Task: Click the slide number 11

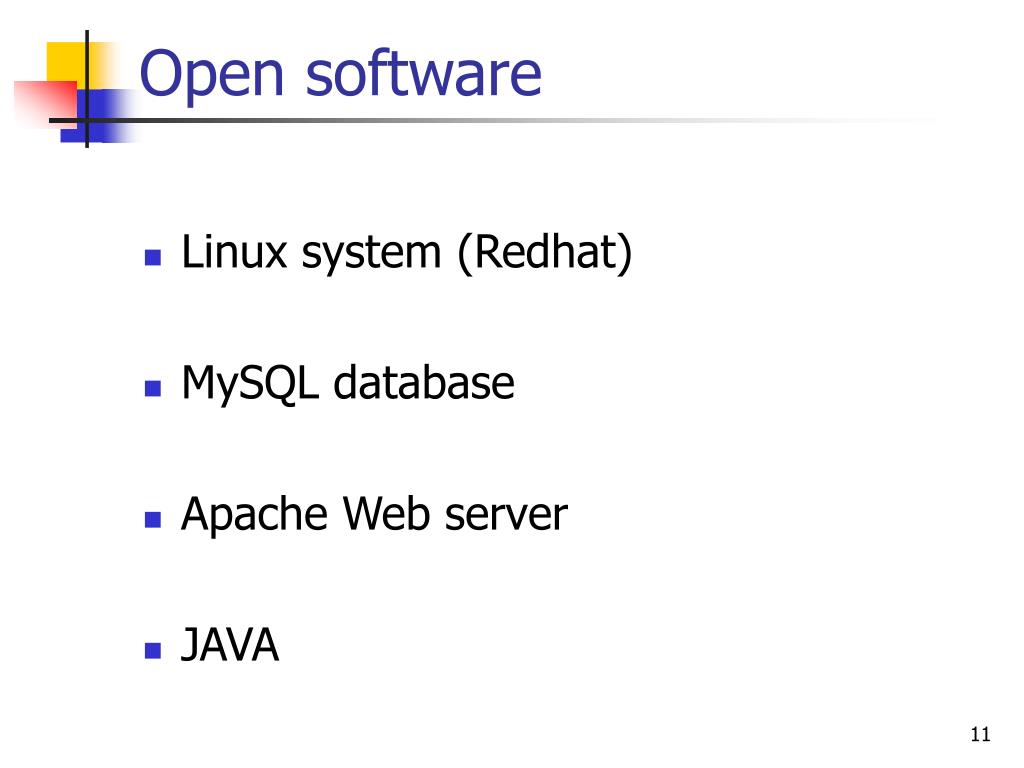Action: [x=980, y=735]
